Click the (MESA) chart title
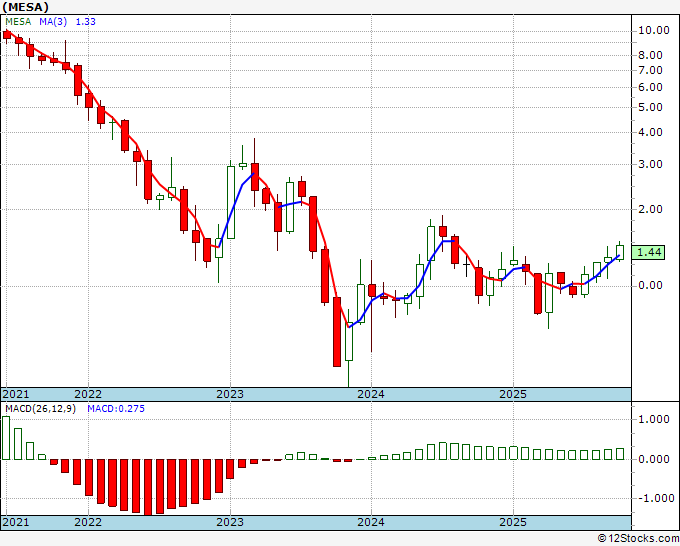Image resolution: width=680 pixels, height=546 pixels. 25,7
